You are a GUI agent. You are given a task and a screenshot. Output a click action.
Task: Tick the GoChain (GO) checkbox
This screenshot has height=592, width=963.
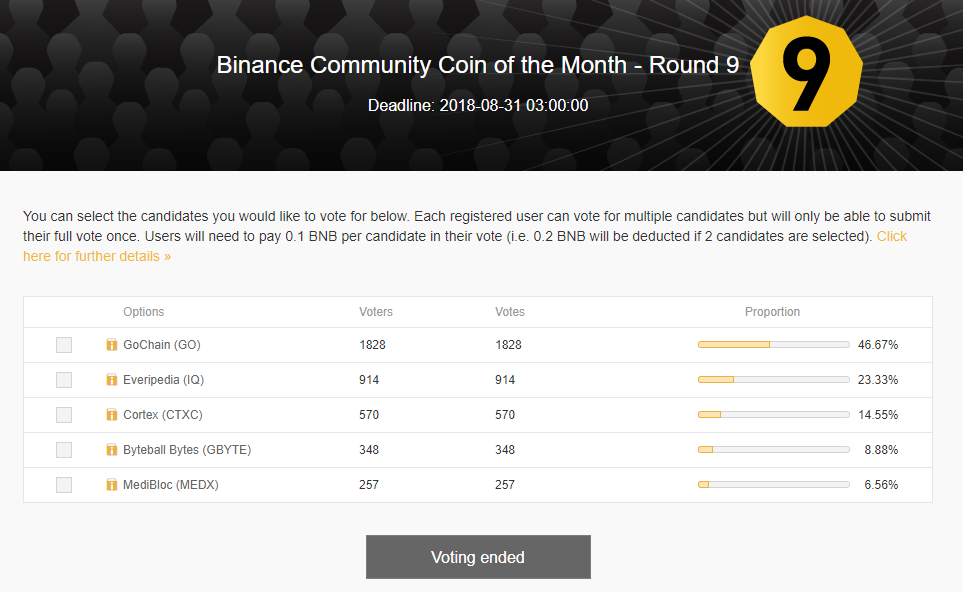click(x=64, y=345)
